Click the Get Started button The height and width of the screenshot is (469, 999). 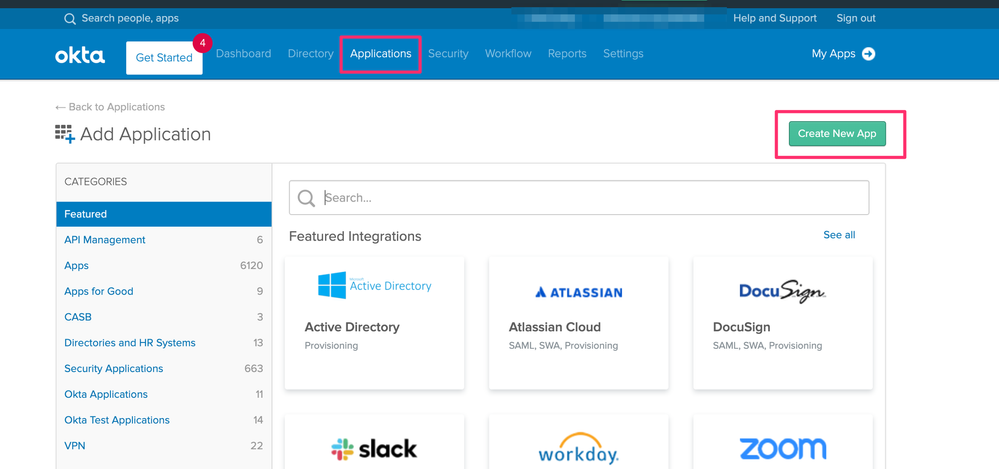164,58
